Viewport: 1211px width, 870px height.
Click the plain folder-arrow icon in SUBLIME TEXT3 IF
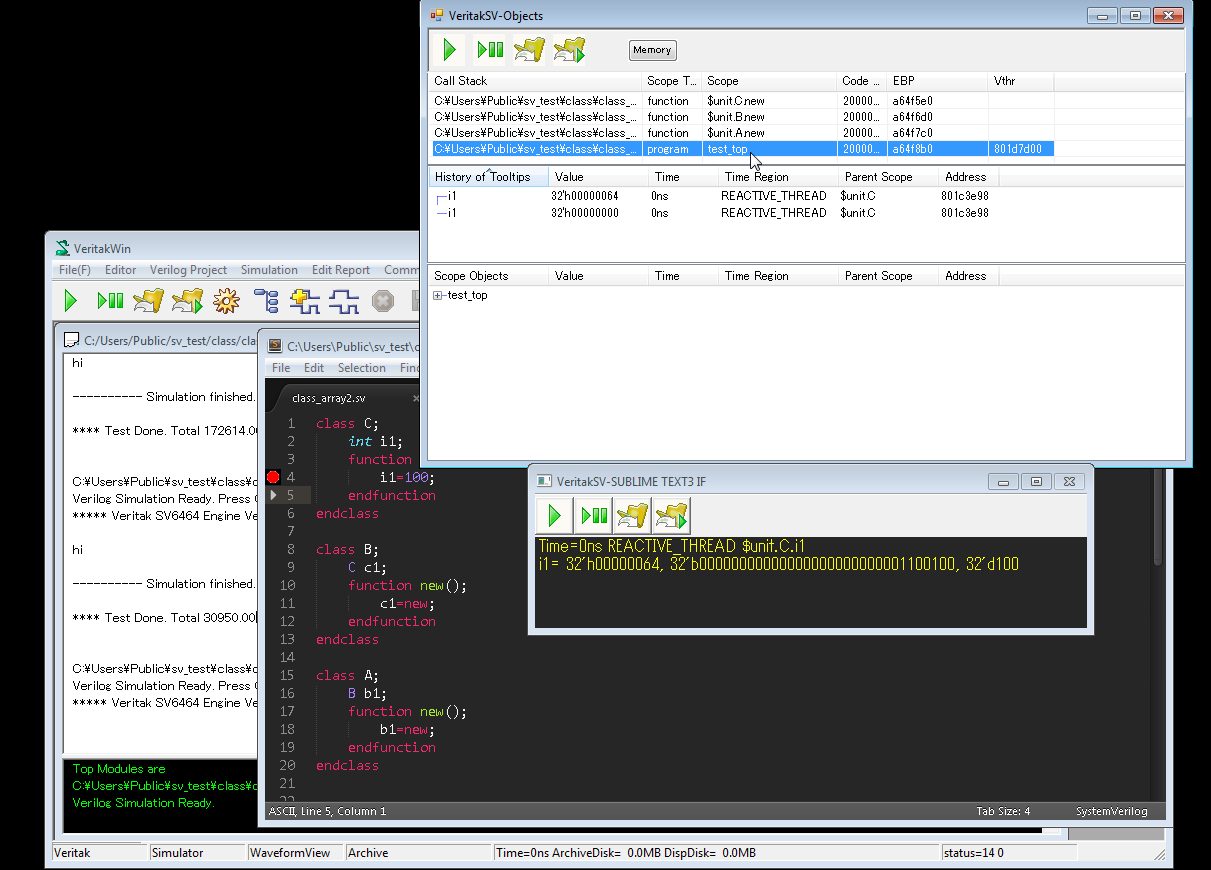[x=632, y=516]
